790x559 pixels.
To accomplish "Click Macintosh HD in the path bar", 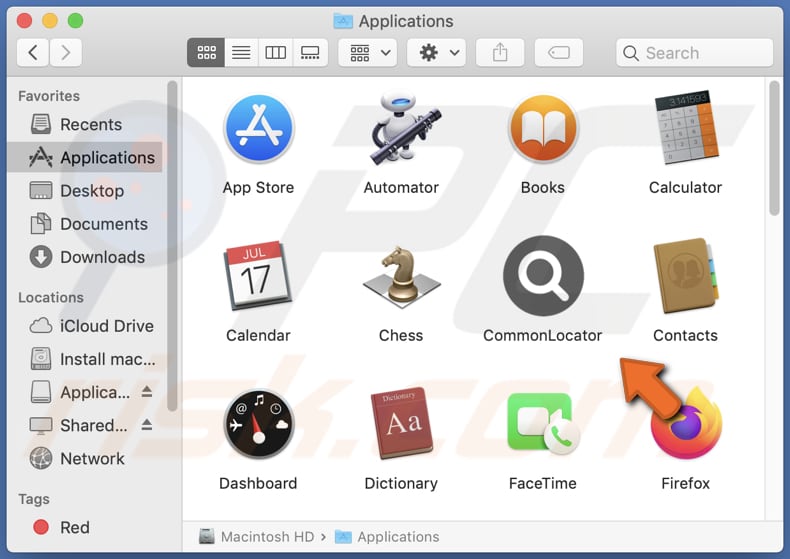I will coord(257,537).
